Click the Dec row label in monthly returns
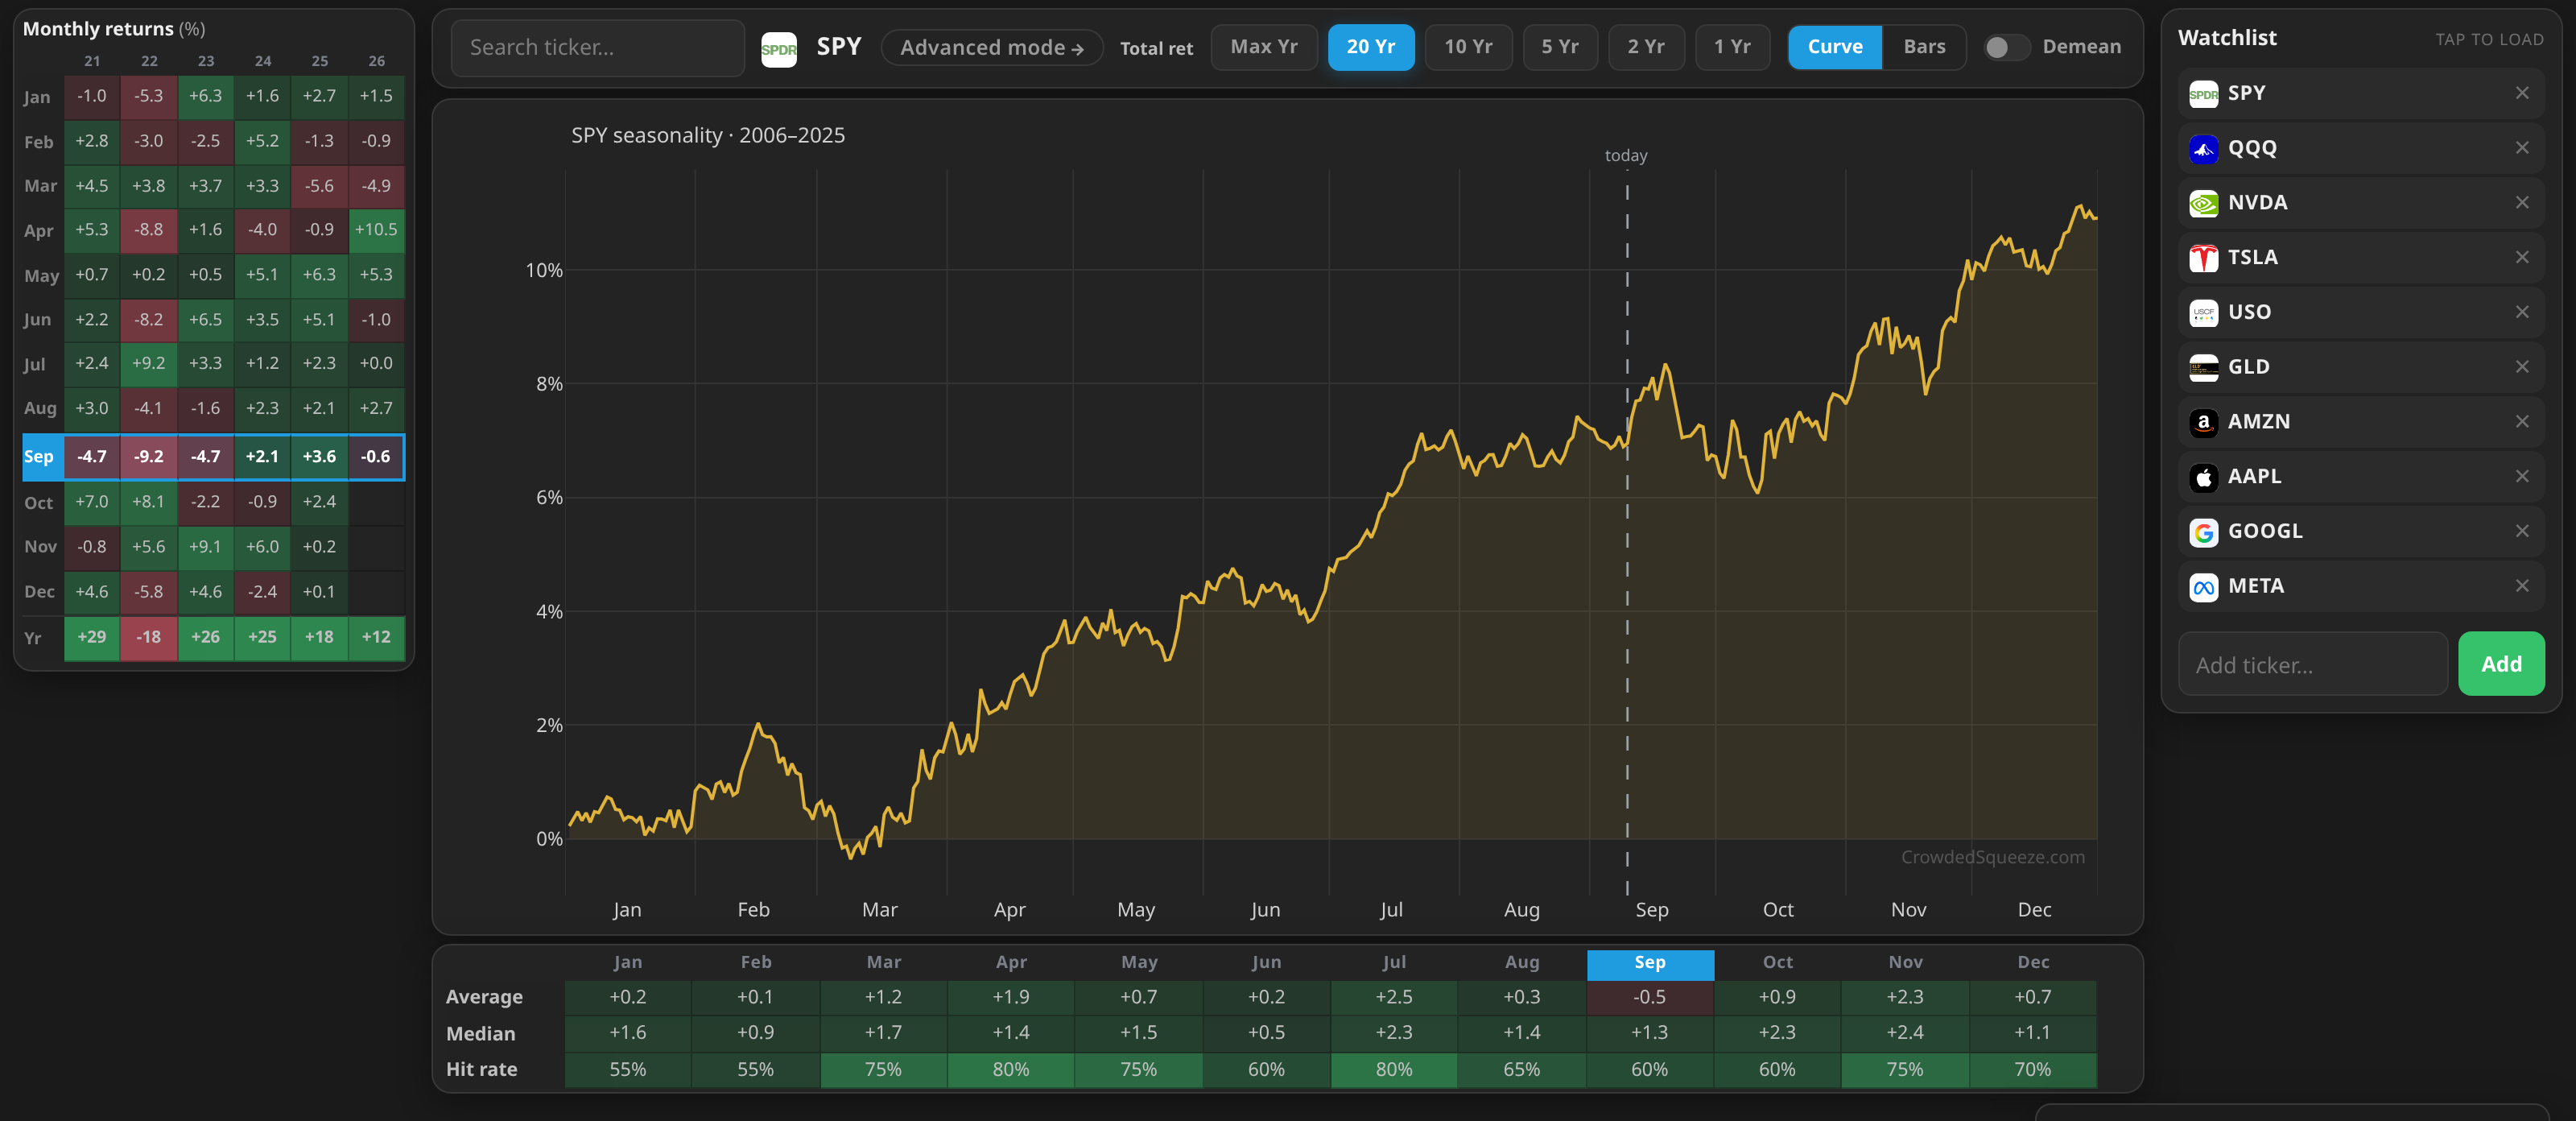Viewport: 2576px width, 1121px height. pyautogui.click(x=39, y=592)
